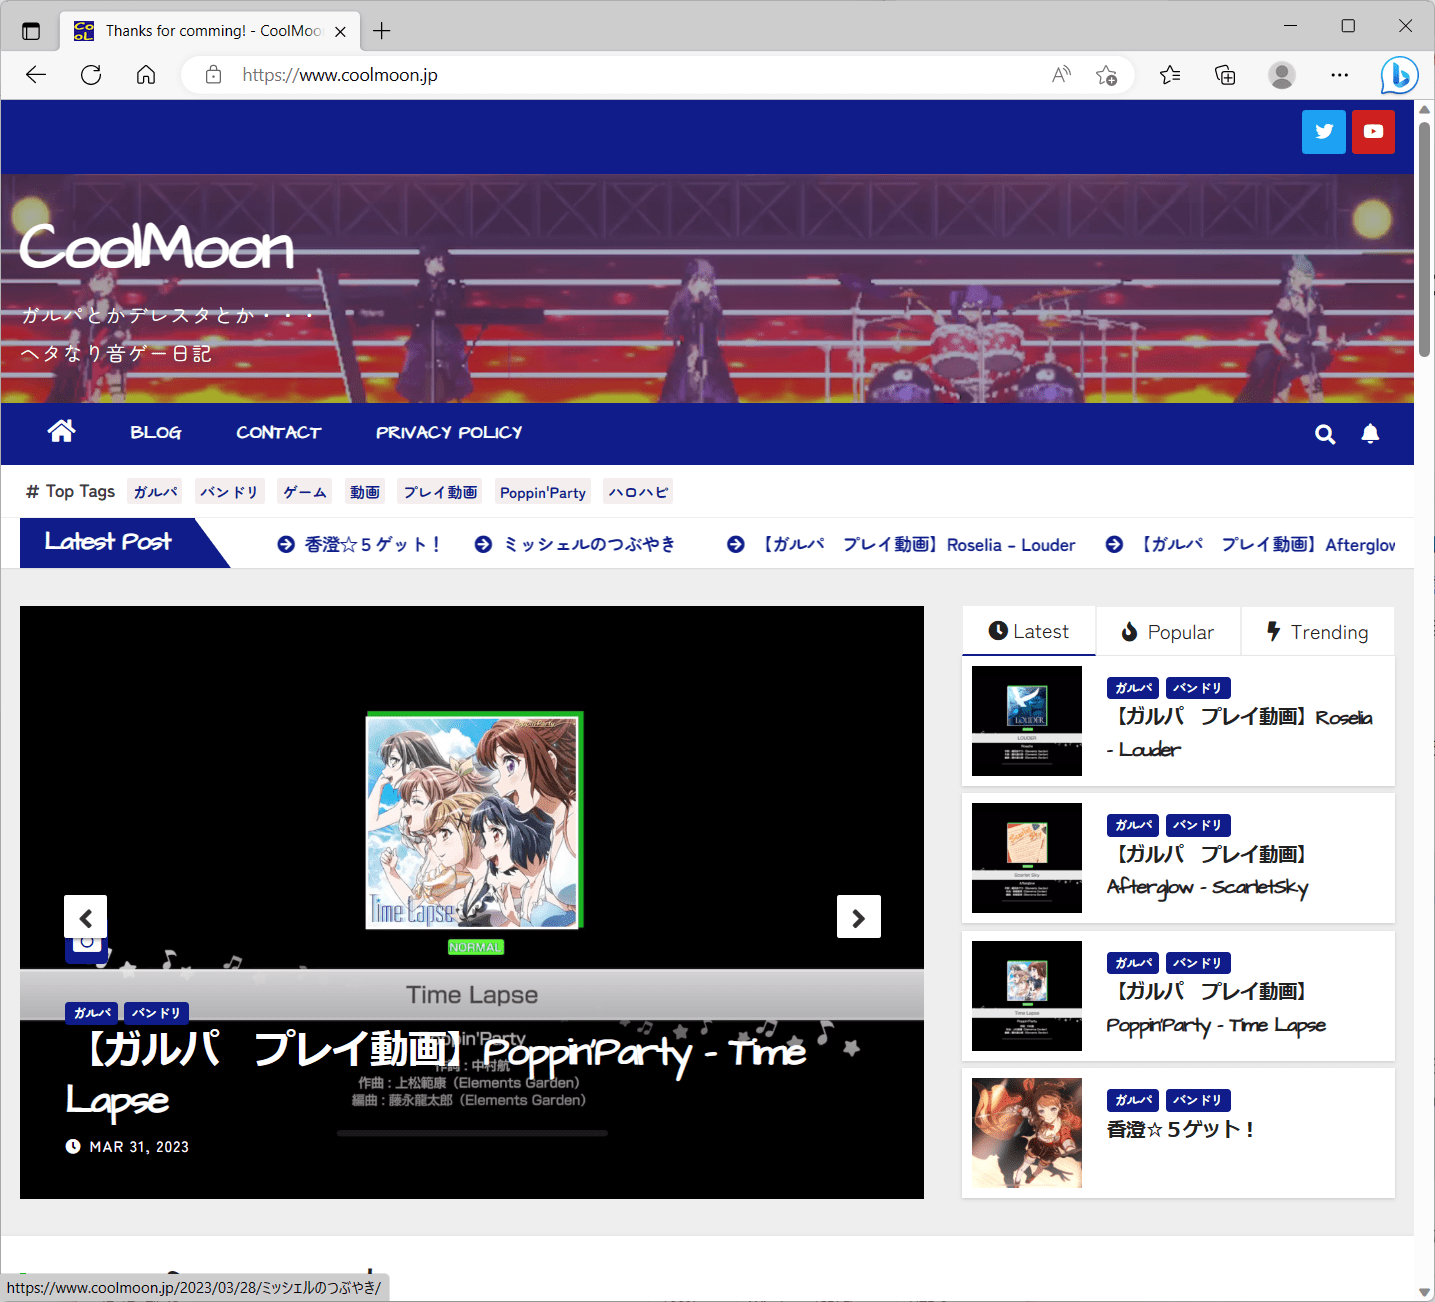Open BLOG menu item
Viewport: 1435px width, 1302px height.
pos(156,432)
